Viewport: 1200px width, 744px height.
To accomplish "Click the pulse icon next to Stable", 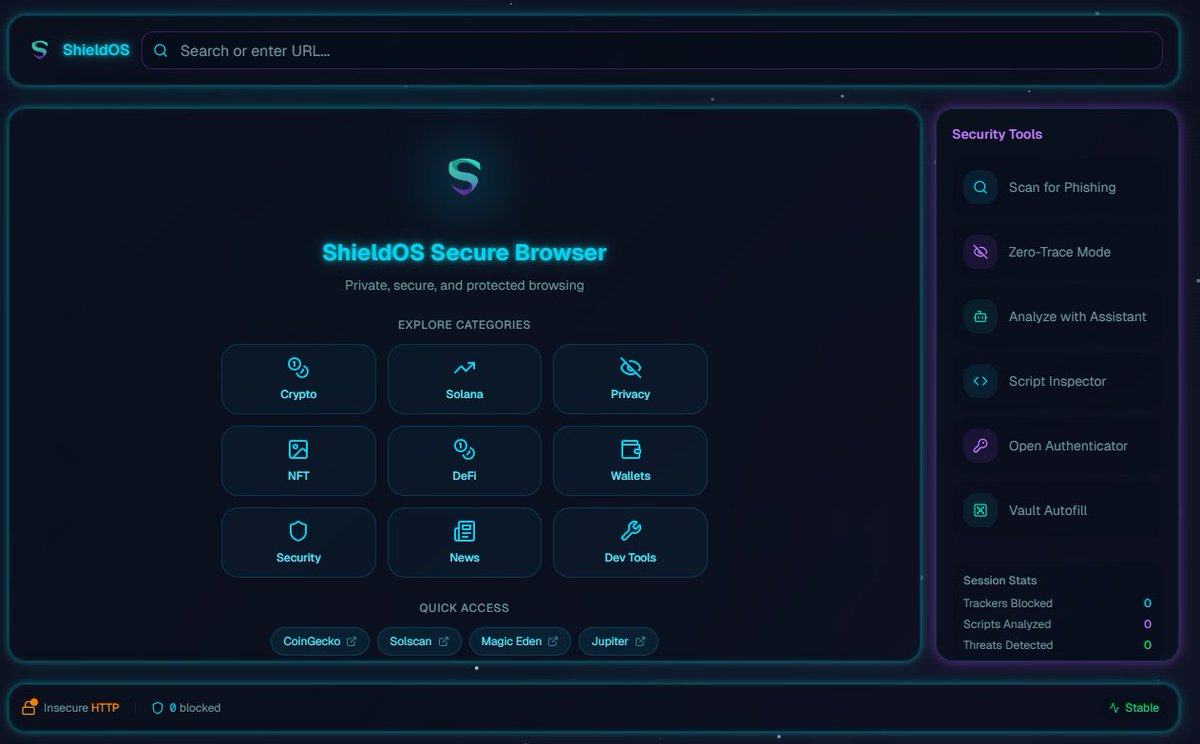I will (1114, 708).
